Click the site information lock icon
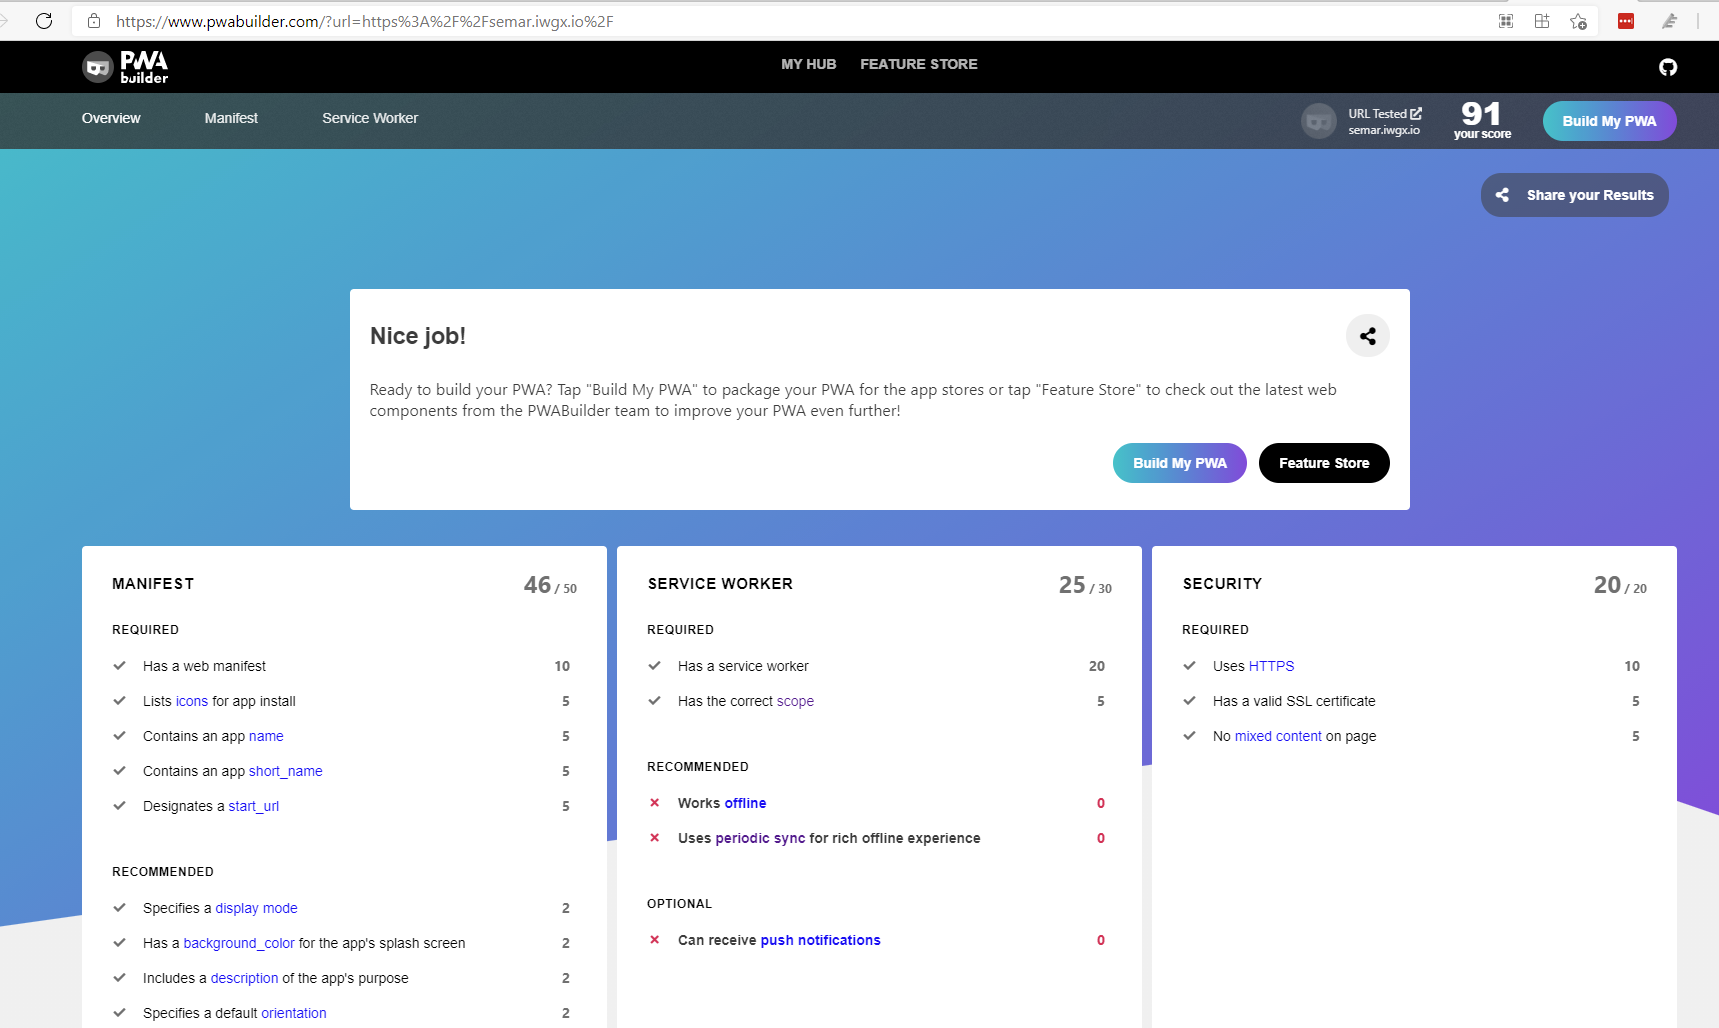This screenshot has height=1028, width=1719. (x=93, y=21)
